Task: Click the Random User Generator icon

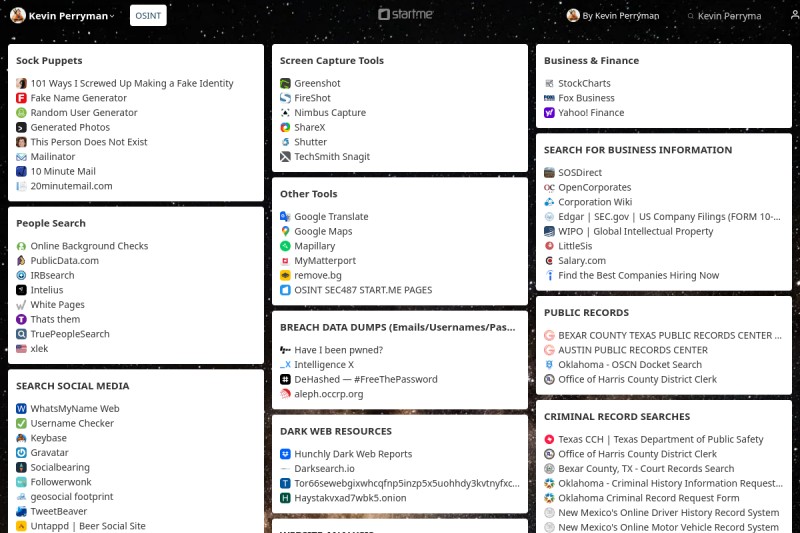Action: 21,113
